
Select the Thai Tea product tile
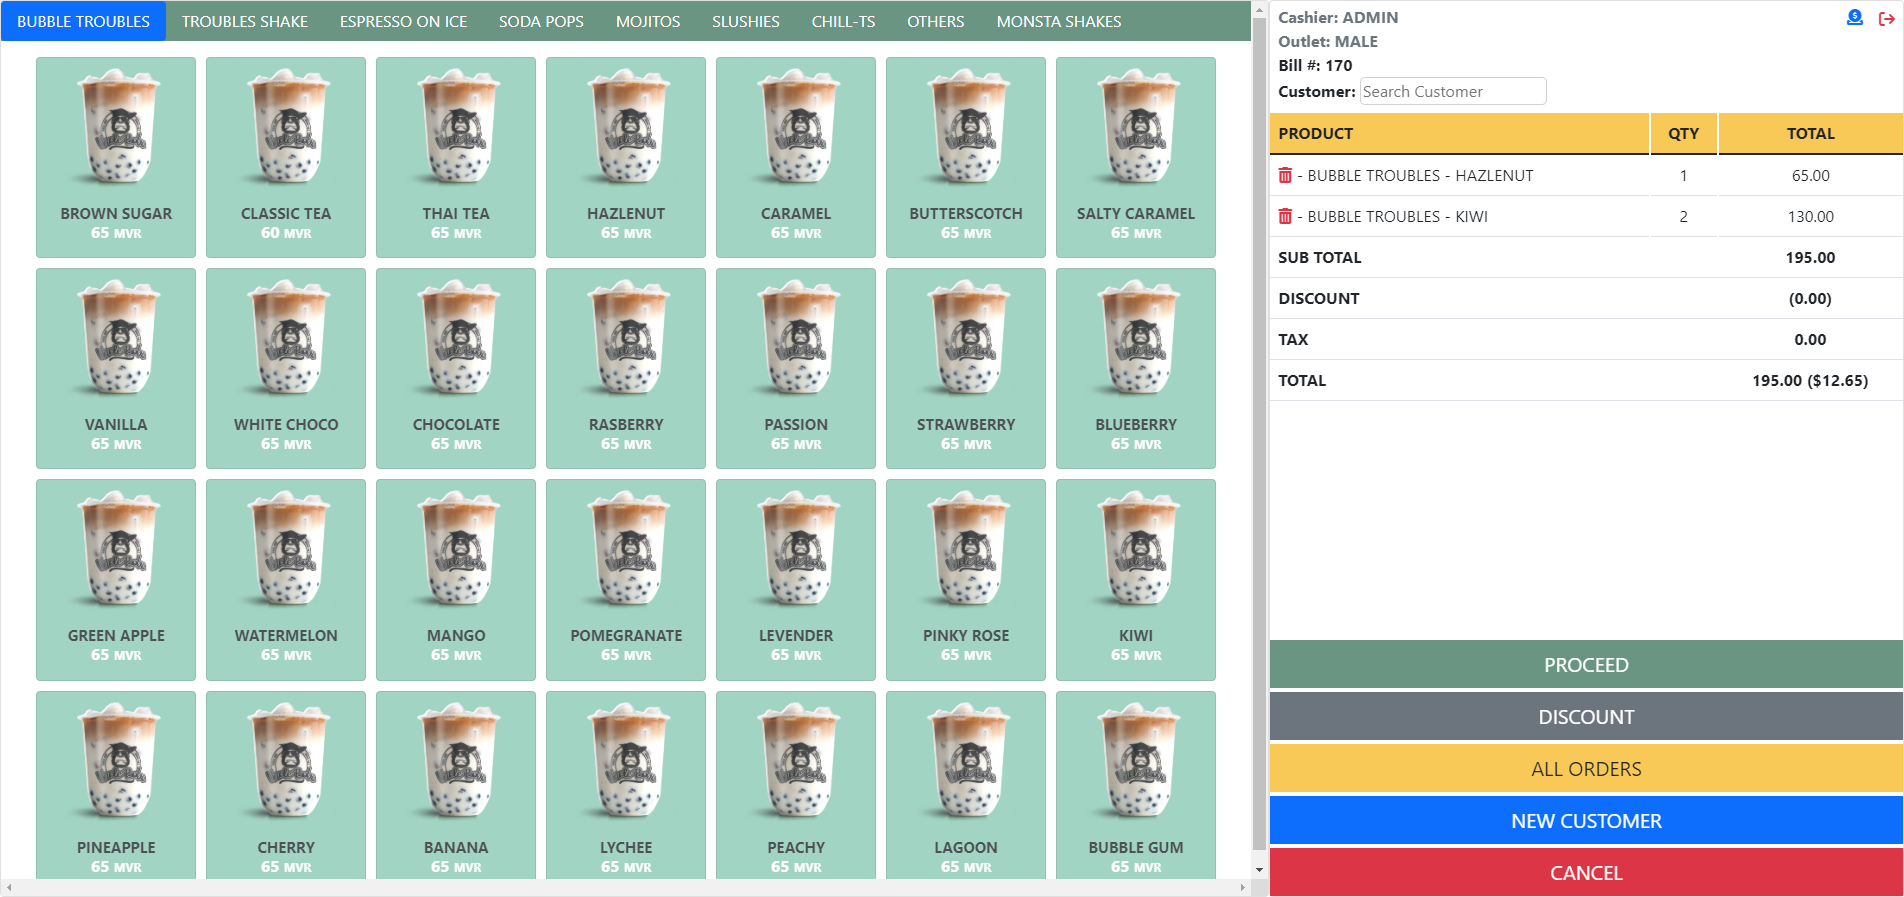pyautogui.click(x=456, y=157)
